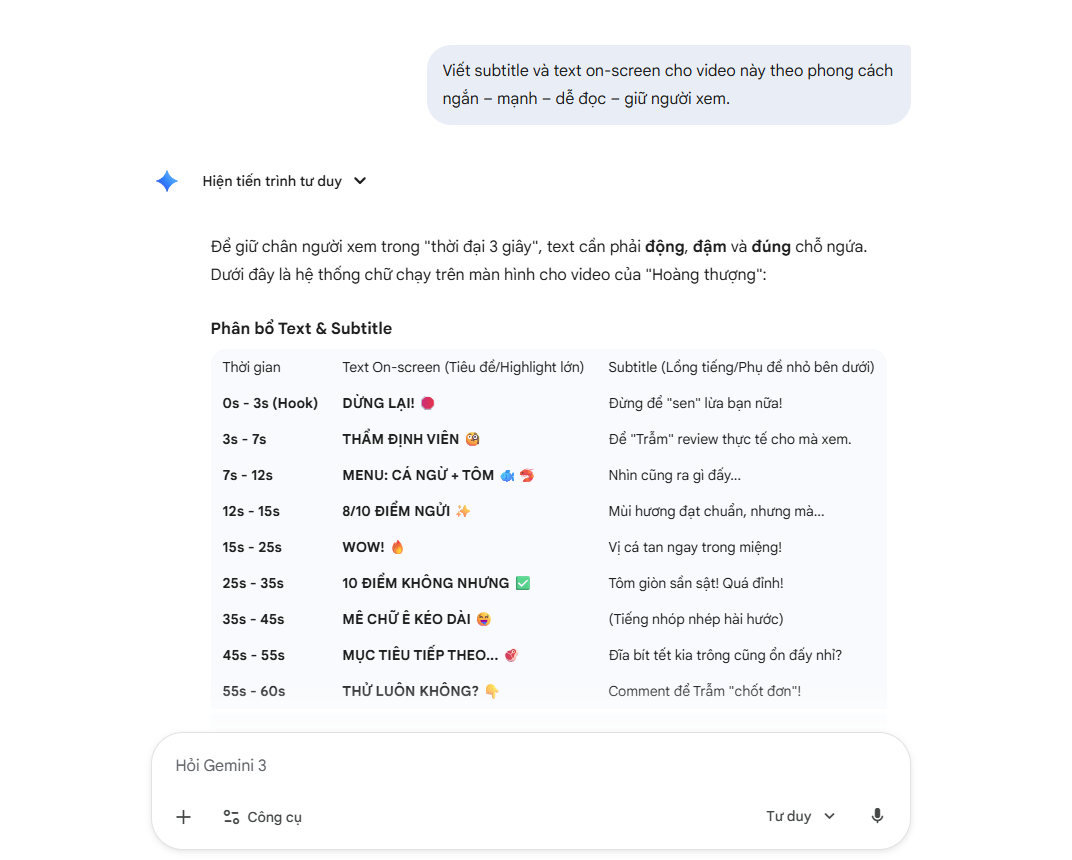This screenshot has height=860, width=1072.
Task: Click the pointing-down emoji in last row
Action: [x=492, y=691]
